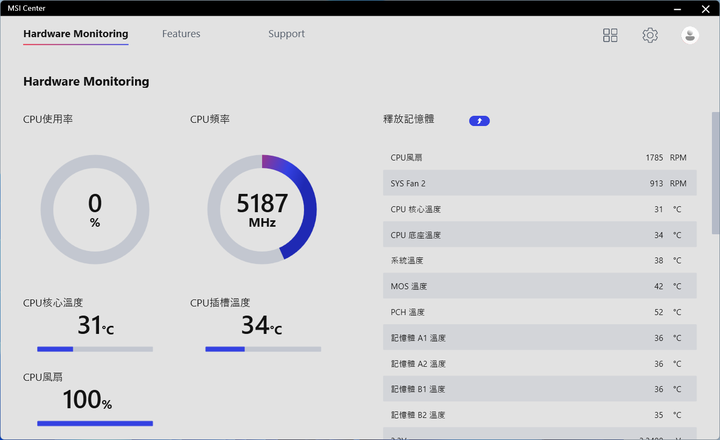Click the CPU風扇 100% progress bar
This screenshot has width=720, height=440.
pyautogui.click(x=95, y=423)
